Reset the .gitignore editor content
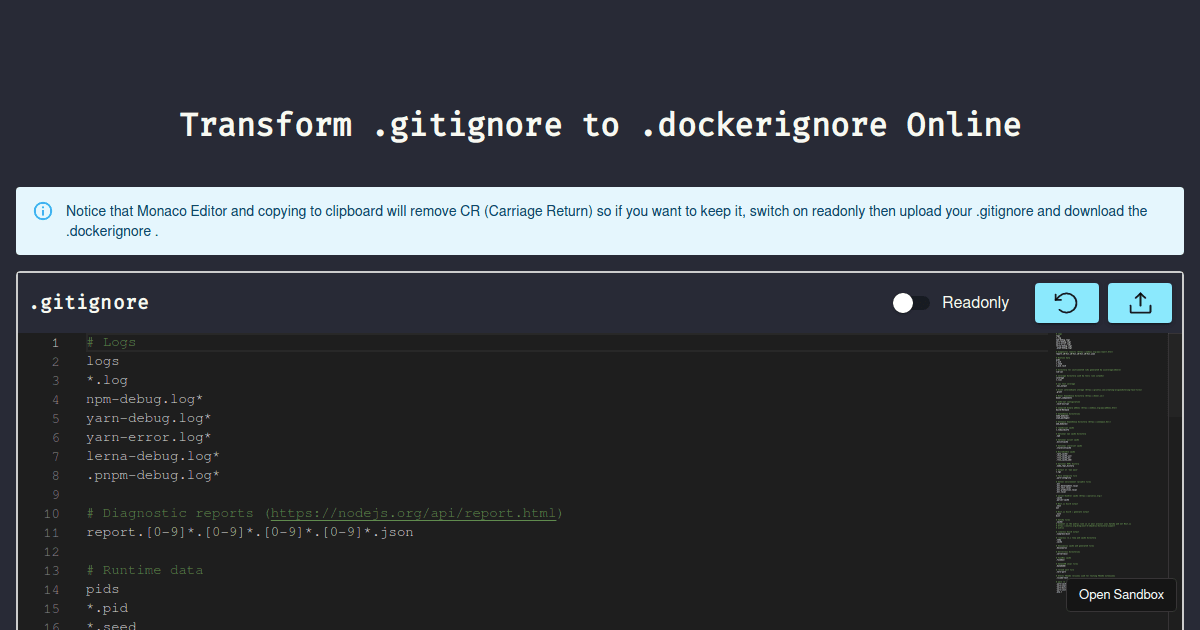The width and height of the screenshot is (1200, 630). click(1066, 302)
